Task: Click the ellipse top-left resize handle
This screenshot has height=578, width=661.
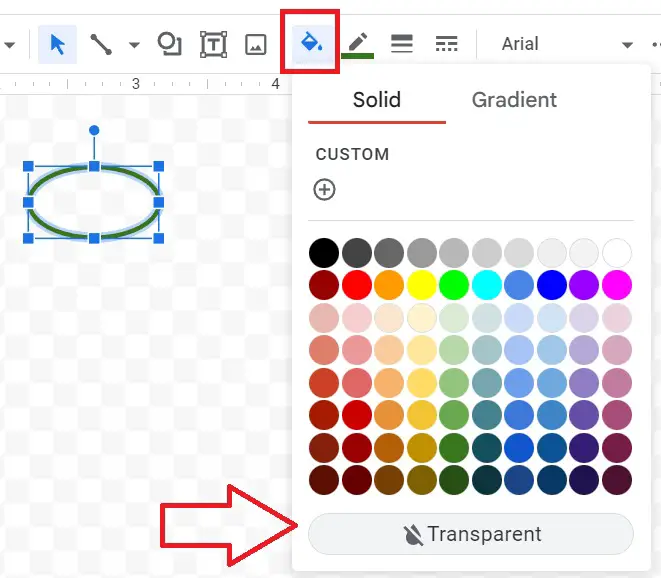Action: (x=28, y=166)
